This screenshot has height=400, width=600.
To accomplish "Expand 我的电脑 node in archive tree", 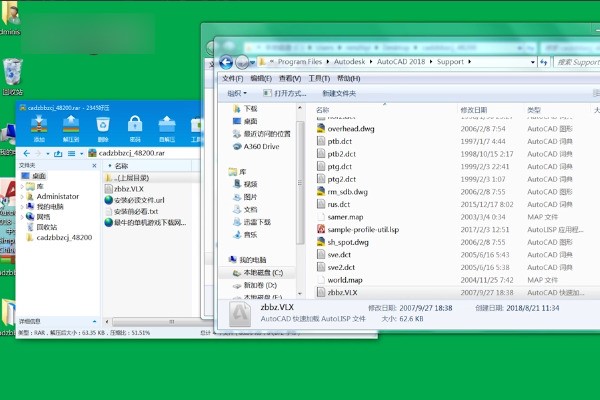I will (22, 207).
